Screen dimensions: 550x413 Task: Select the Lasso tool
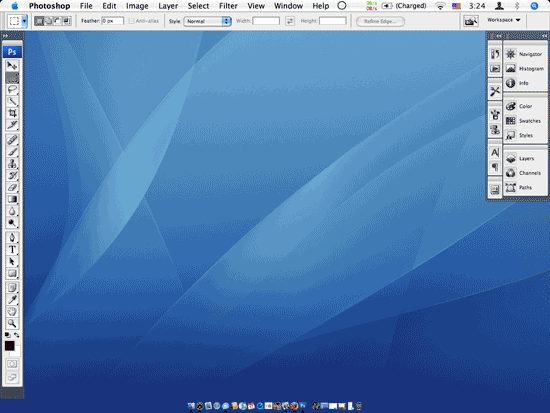tap(12, 89)
